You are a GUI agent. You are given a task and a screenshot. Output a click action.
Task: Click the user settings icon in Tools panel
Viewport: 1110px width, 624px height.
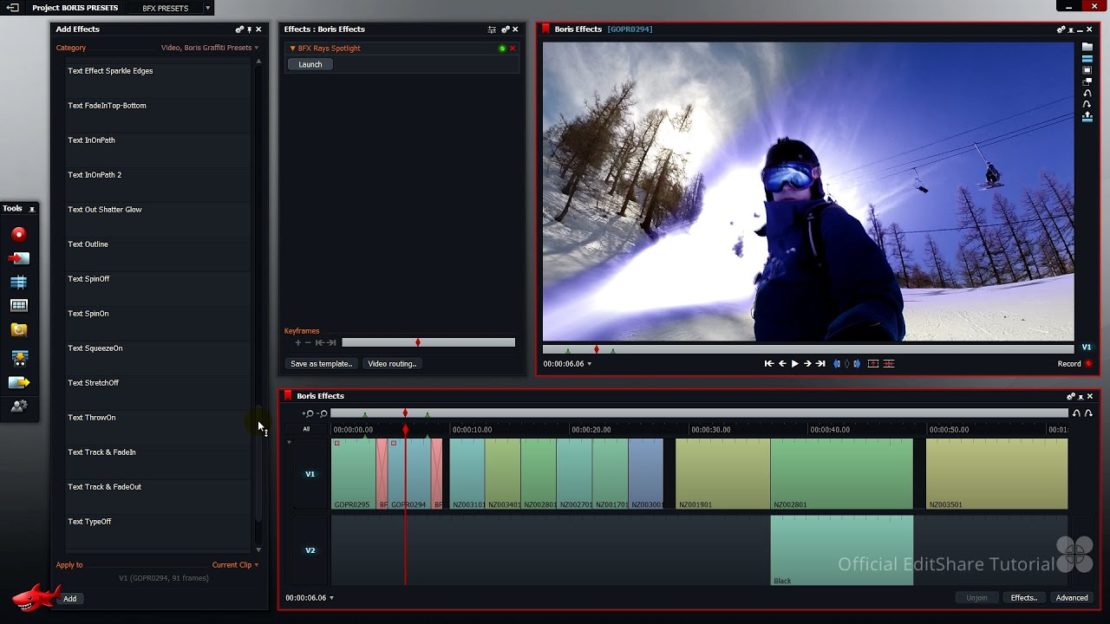click(18, 405)
